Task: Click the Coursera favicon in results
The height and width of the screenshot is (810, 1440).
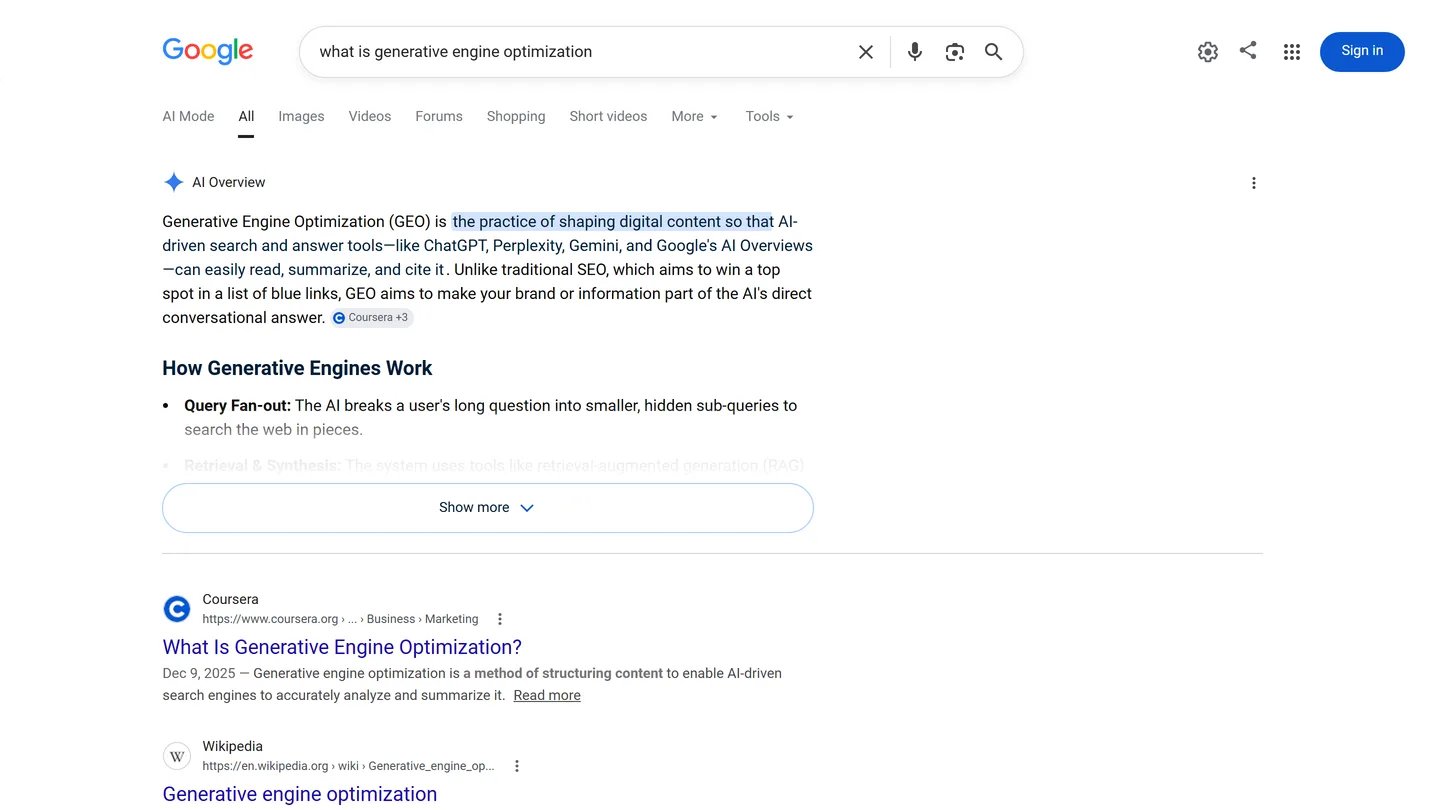Action: point(177,608)
